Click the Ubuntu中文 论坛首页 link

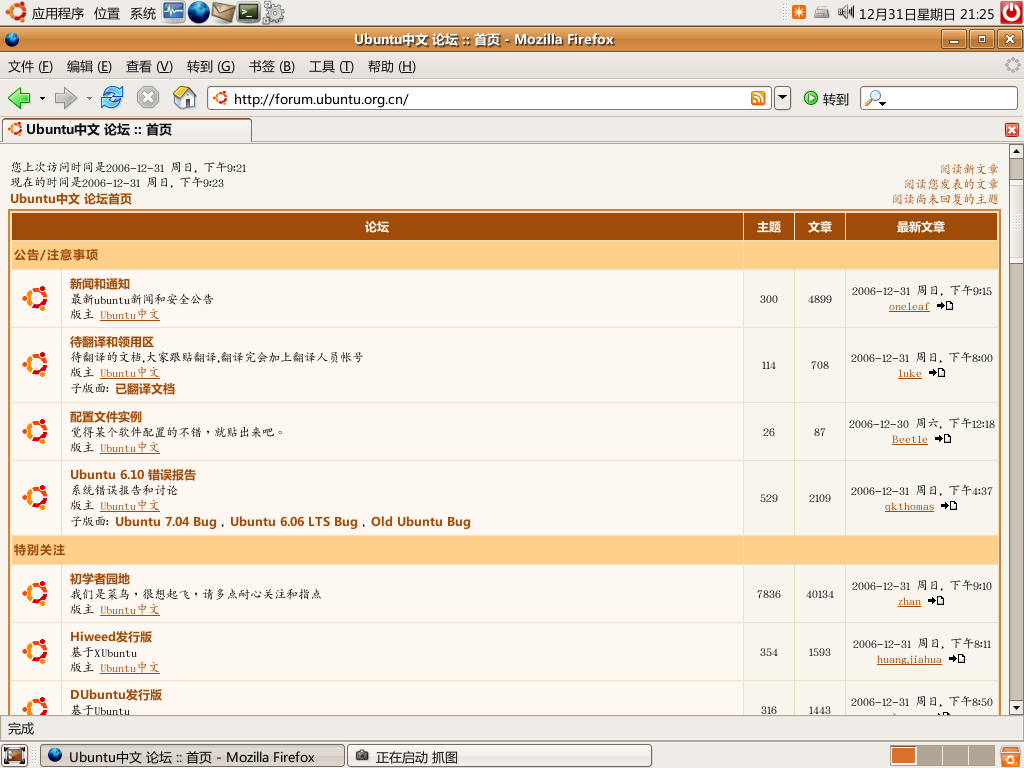click(x=71, y=199)
